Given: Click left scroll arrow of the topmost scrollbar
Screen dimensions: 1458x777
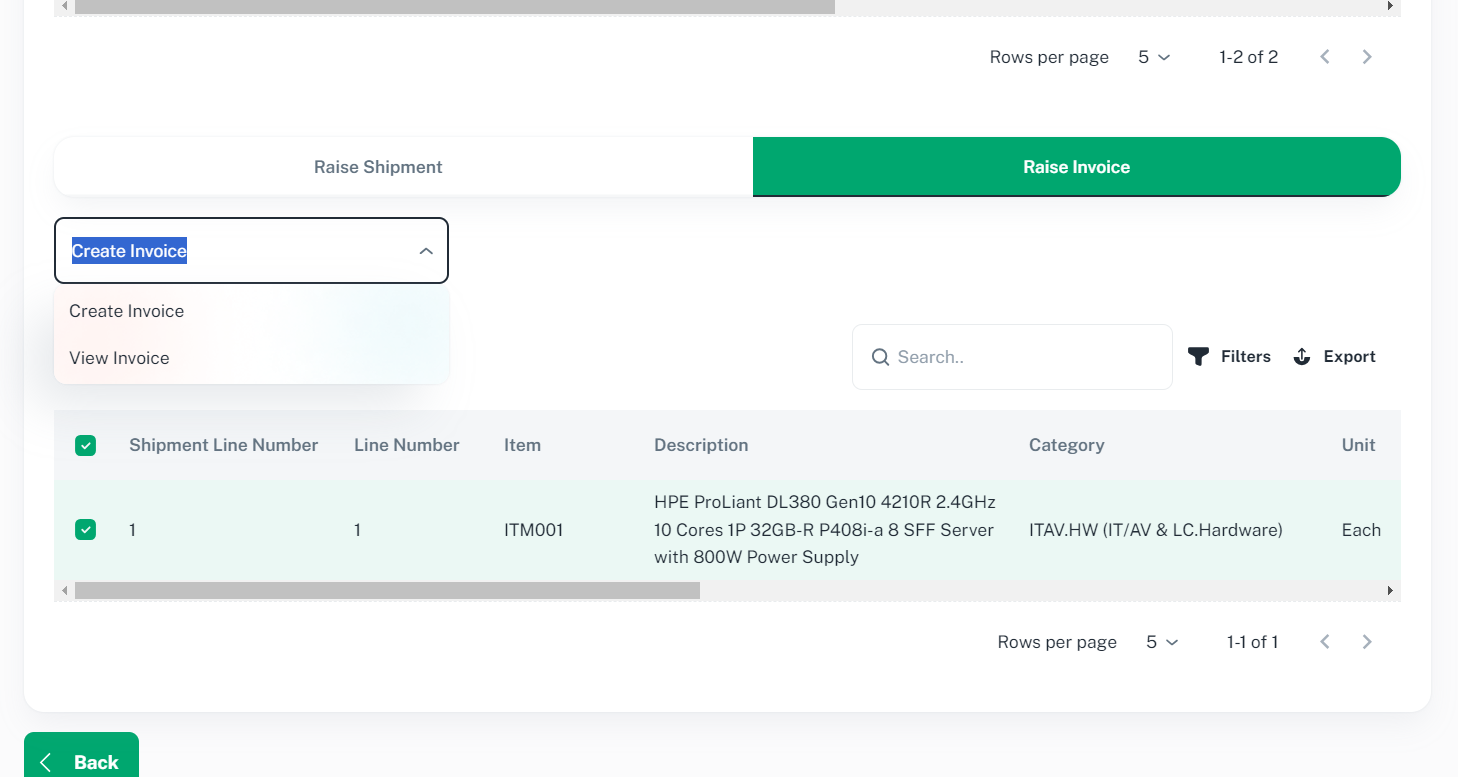Looking at the screenshot, I should (65, 6).
